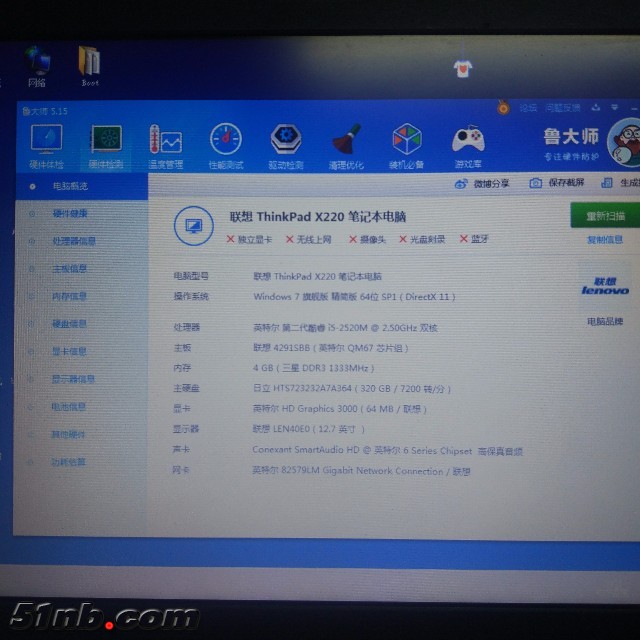Click the Lenovo 联想 brand logo
This screenshot has height=640, width=640.
(x=605, y=286)
